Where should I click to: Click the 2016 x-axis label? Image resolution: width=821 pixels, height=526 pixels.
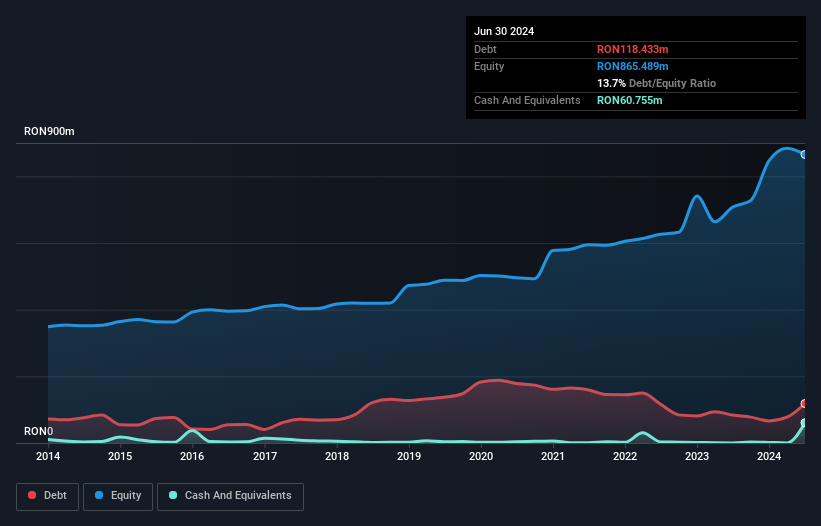192,456
